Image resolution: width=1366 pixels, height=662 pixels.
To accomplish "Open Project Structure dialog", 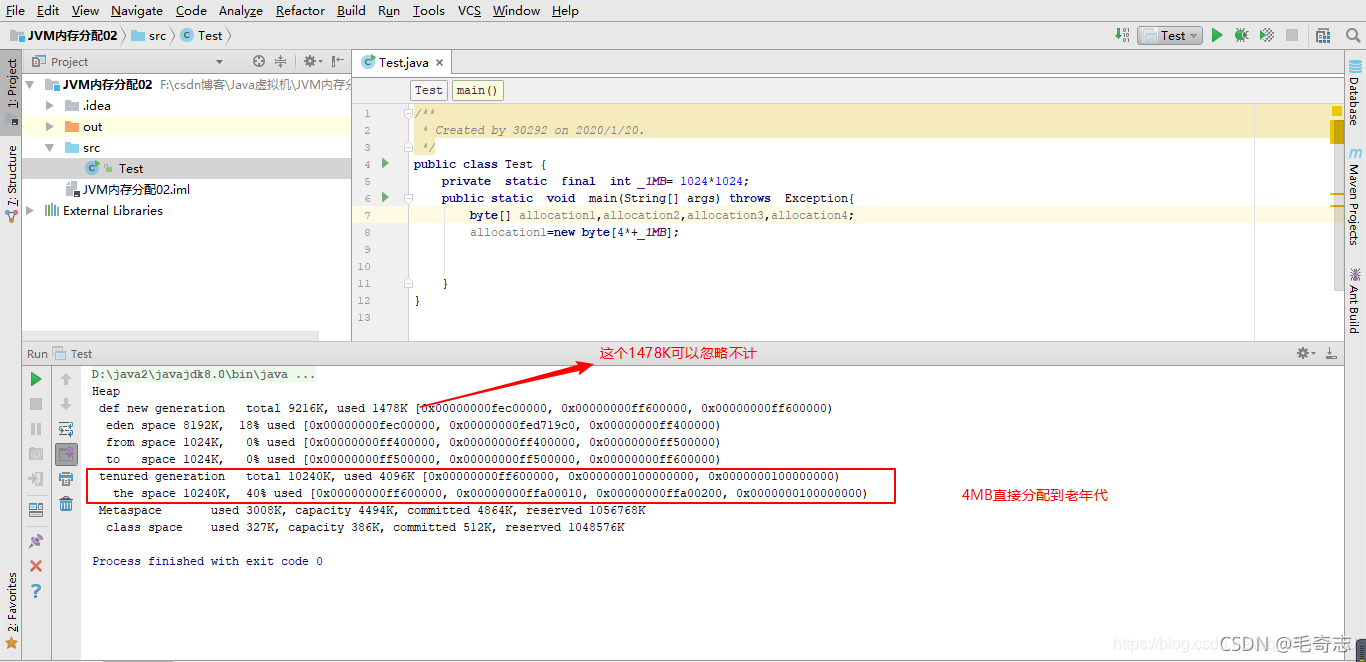I will [1323, 35].
